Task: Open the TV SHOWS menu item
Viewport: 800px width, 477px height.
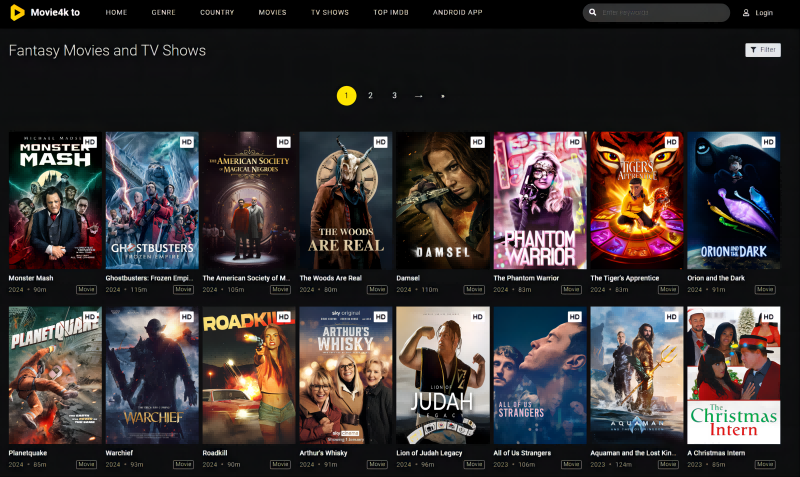Action: (x=330, y=12)
